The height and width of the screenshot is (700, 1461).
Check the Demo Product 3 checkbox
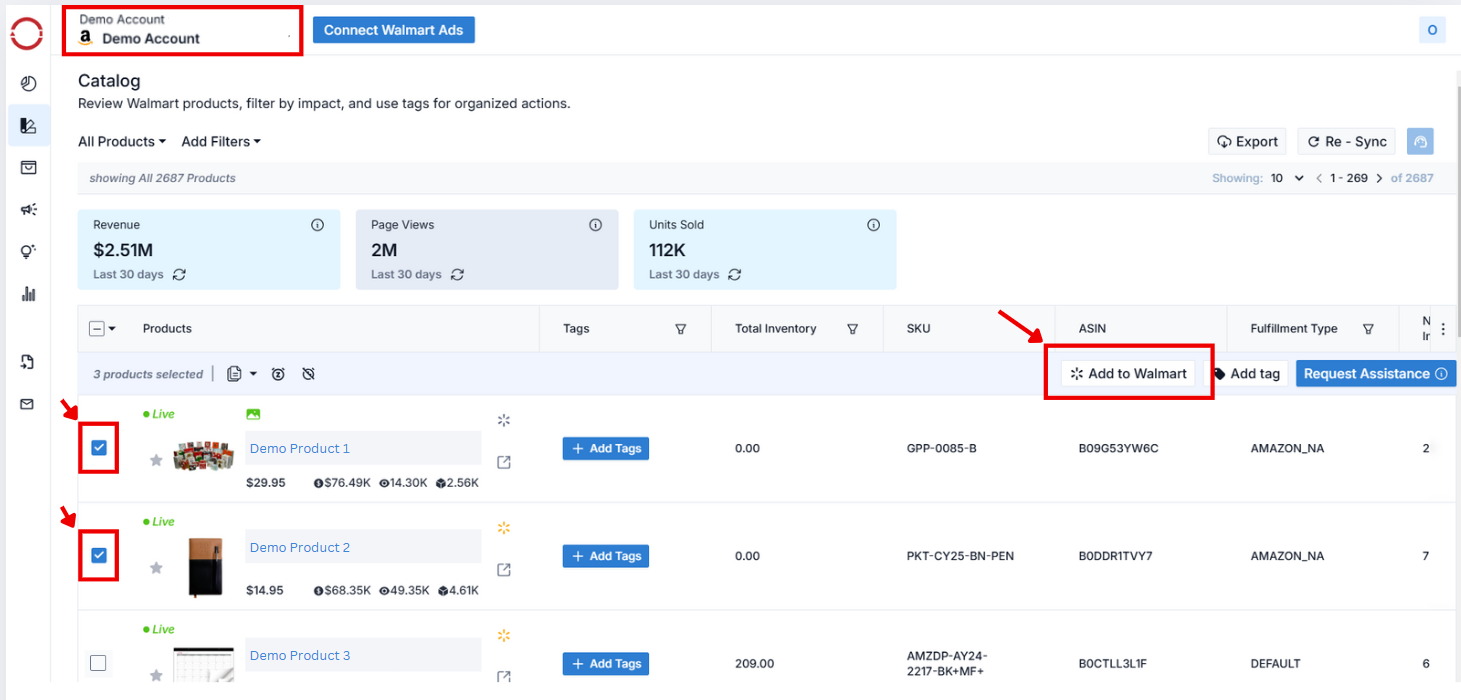point(98,663)
